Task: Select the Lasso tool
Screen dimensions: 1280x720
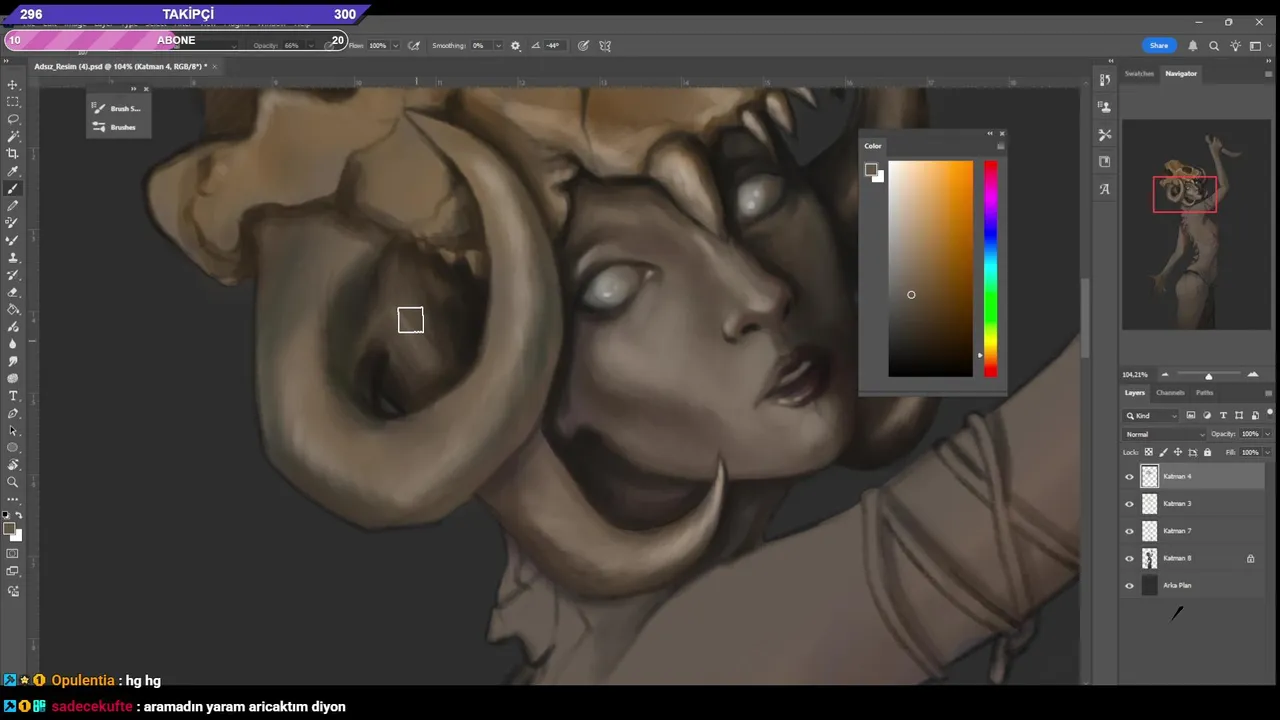Action: (x=13, y=119)
